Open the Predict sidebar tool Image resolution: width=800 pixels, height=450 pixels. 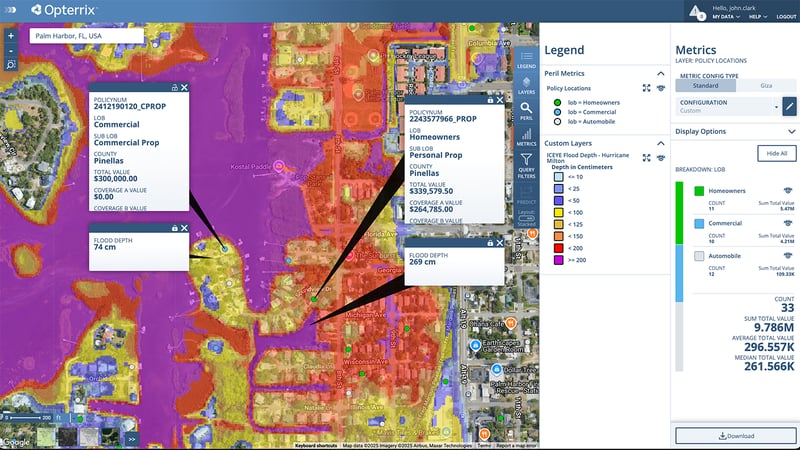[526, 194]
